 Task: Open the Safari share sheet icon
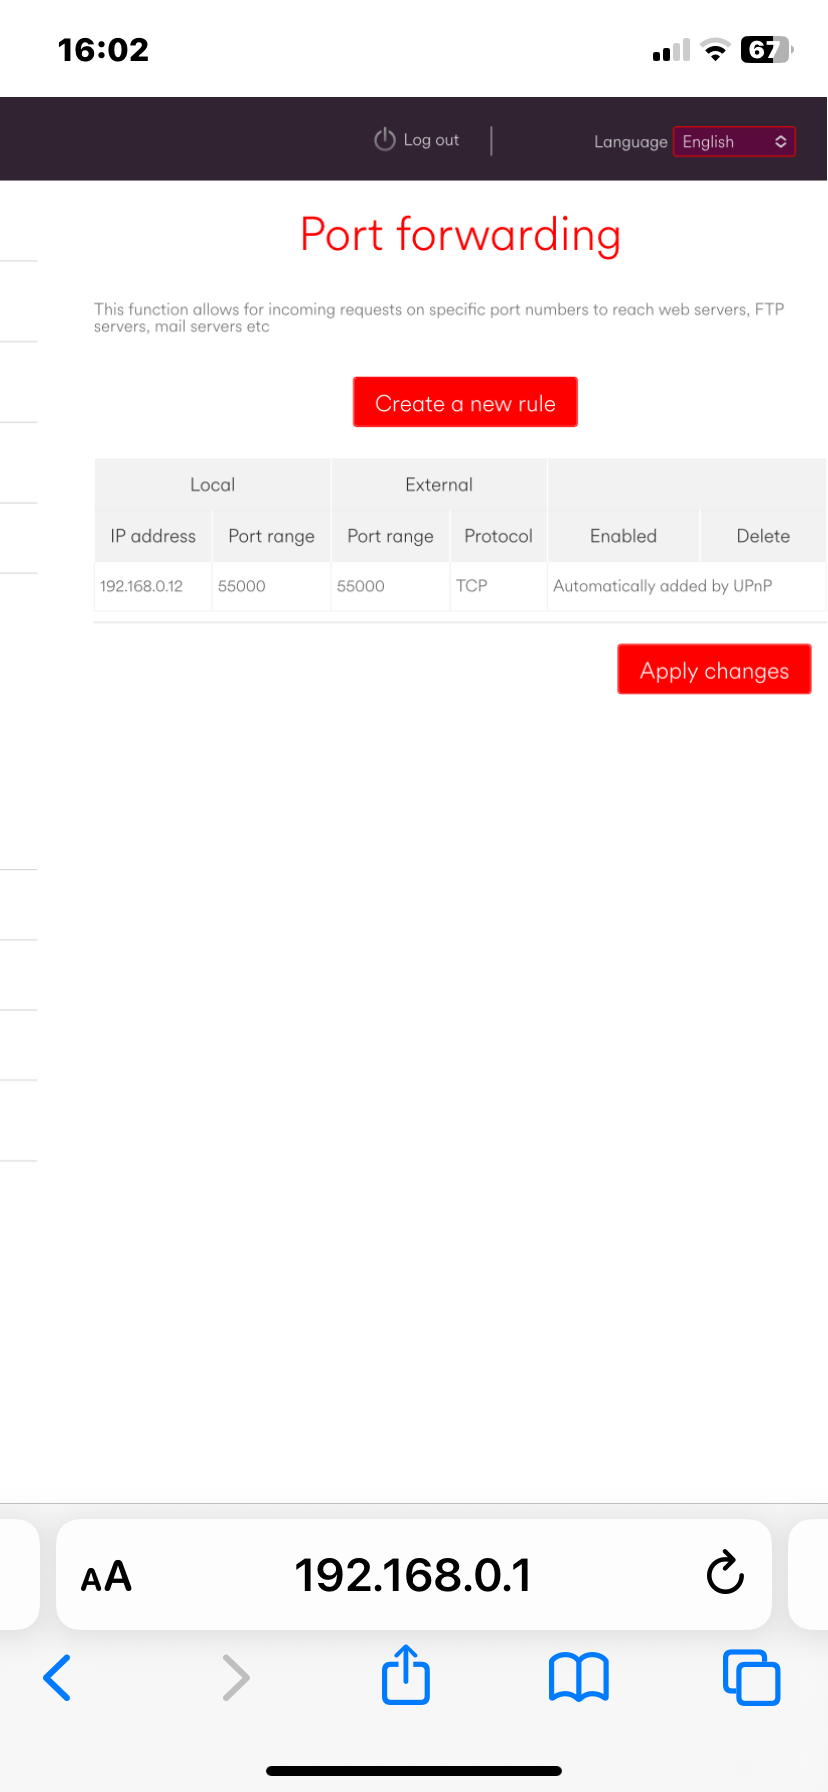(406, 1673)
